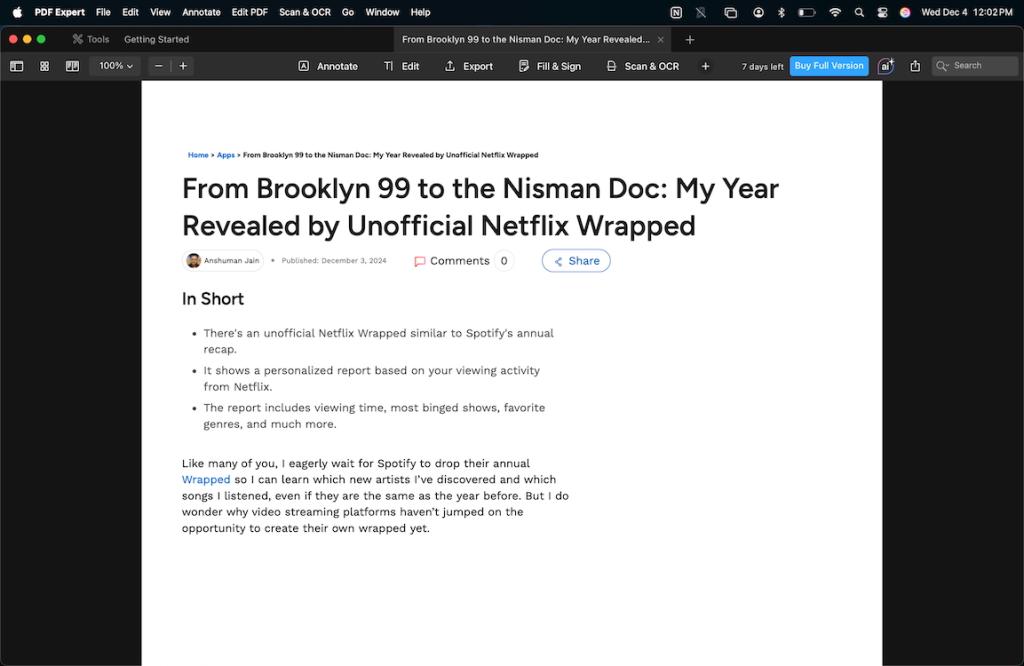Open the Help menu
This screenshot has width=1024, height=666.
(421, 12)
